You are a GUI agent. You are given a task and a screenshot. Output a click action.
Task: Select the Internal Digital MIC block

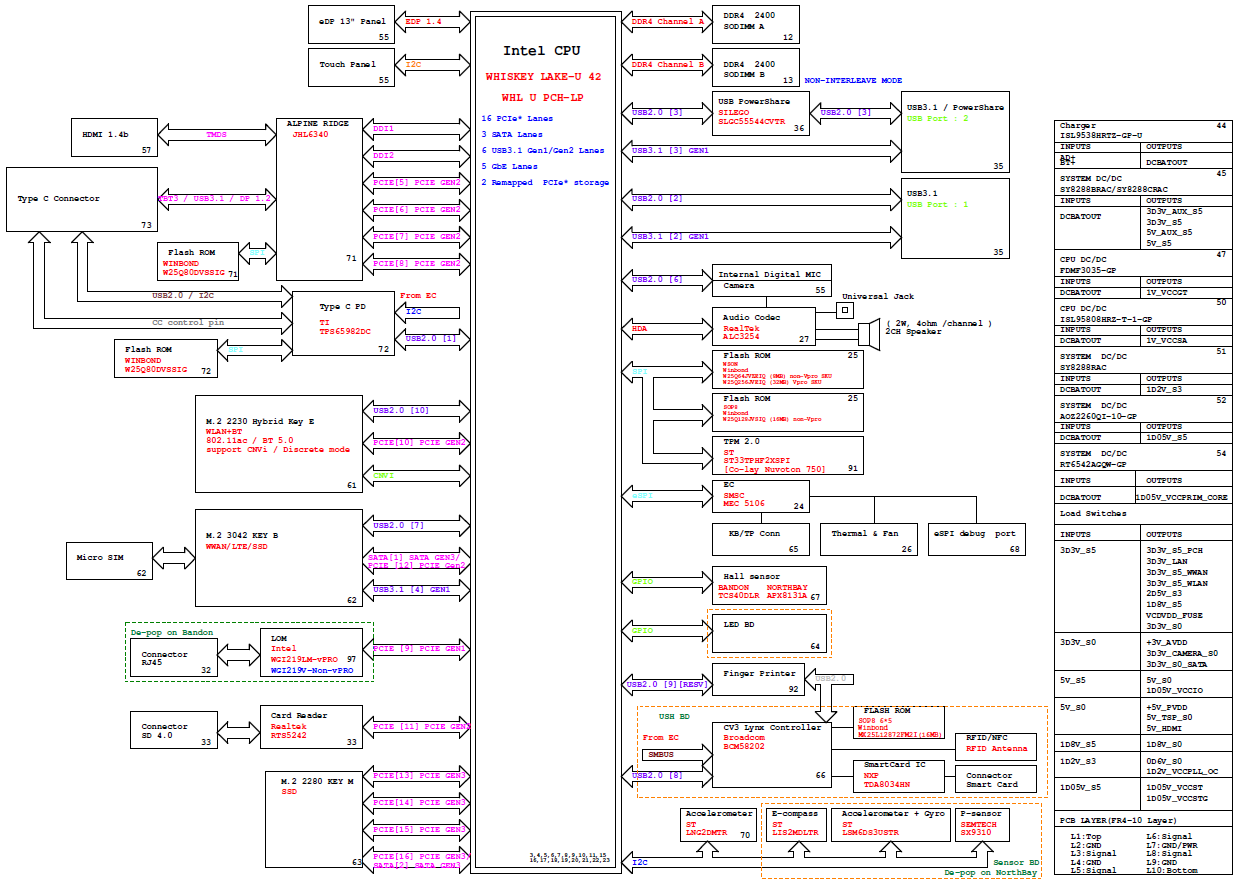pos(773,273)
